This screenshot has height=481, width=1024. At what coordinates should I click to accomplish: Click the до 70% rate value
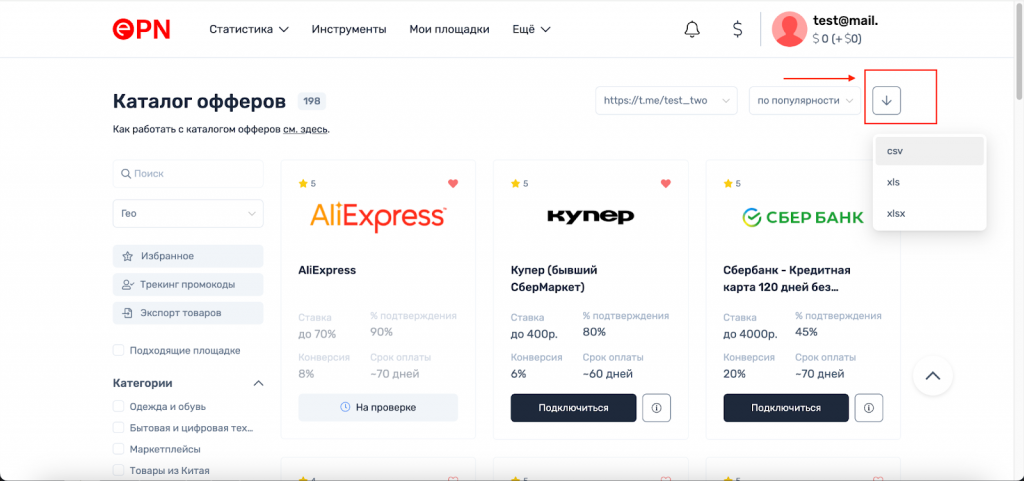pyautogui.click(x=317, y=335)
